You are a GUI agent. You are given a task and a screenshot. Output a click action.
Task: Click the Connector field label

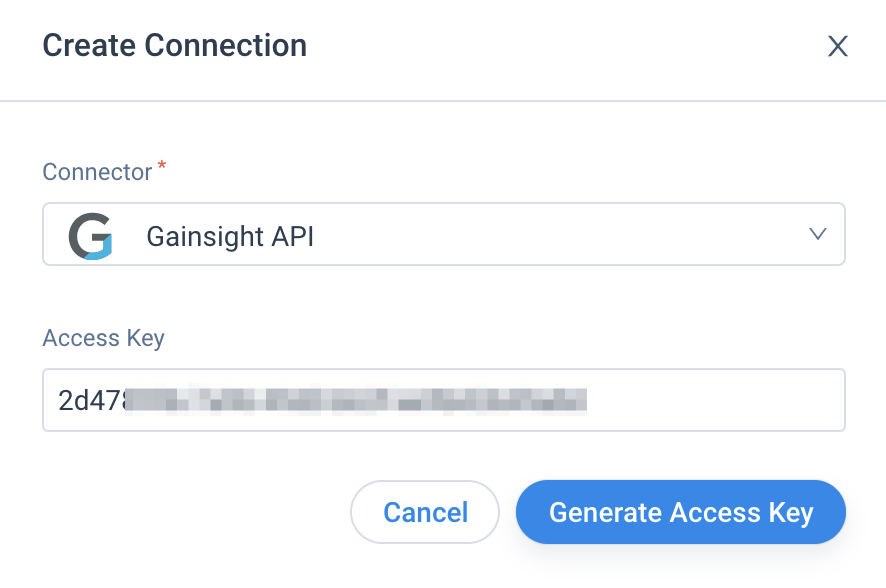[97, 172]
